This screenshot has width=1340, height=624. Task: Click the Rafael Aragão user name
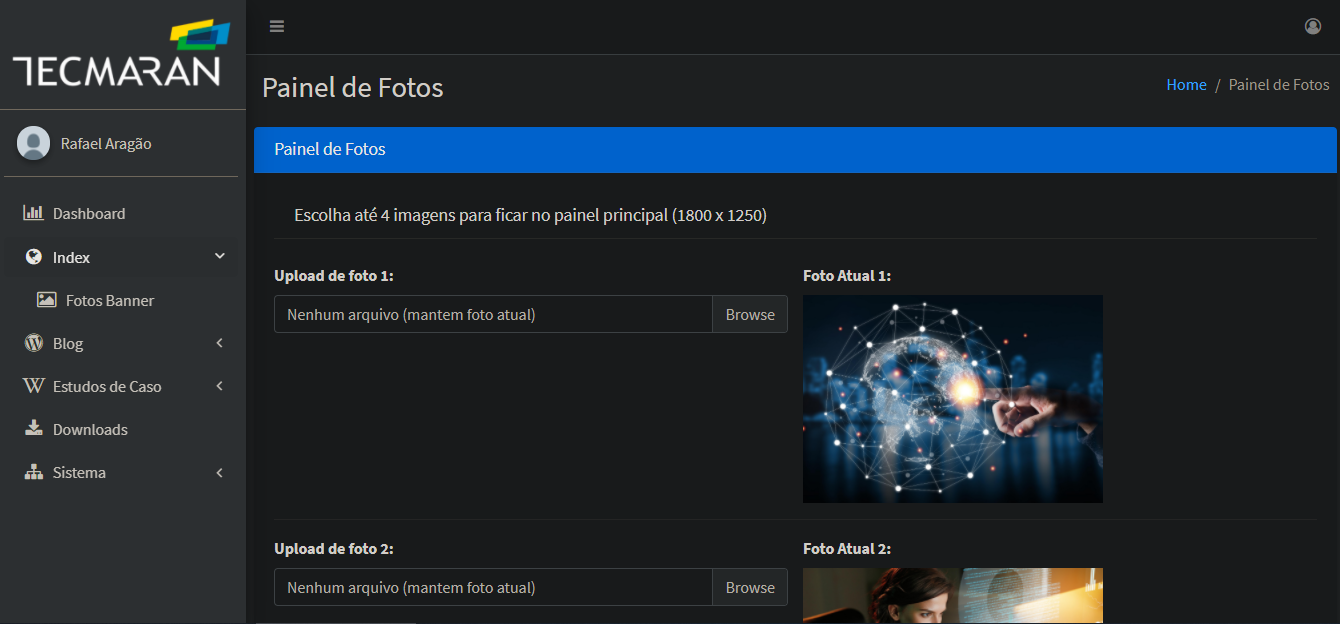106,143
